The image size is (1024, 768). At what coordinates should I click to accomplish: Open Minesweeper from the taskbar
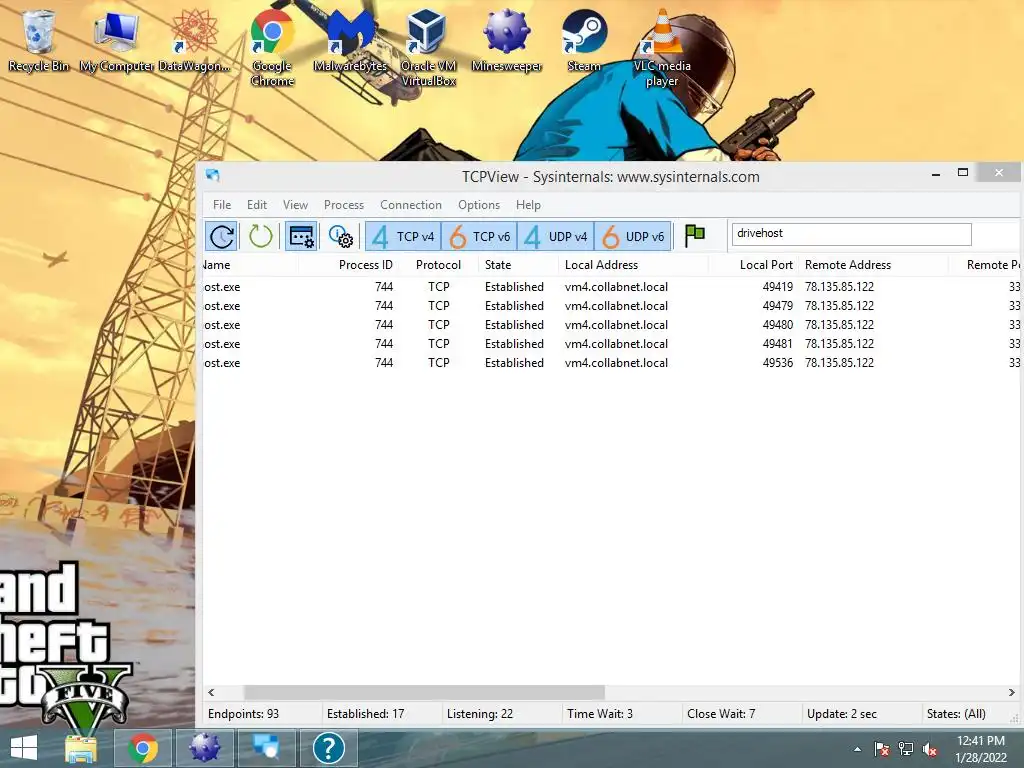204,748
